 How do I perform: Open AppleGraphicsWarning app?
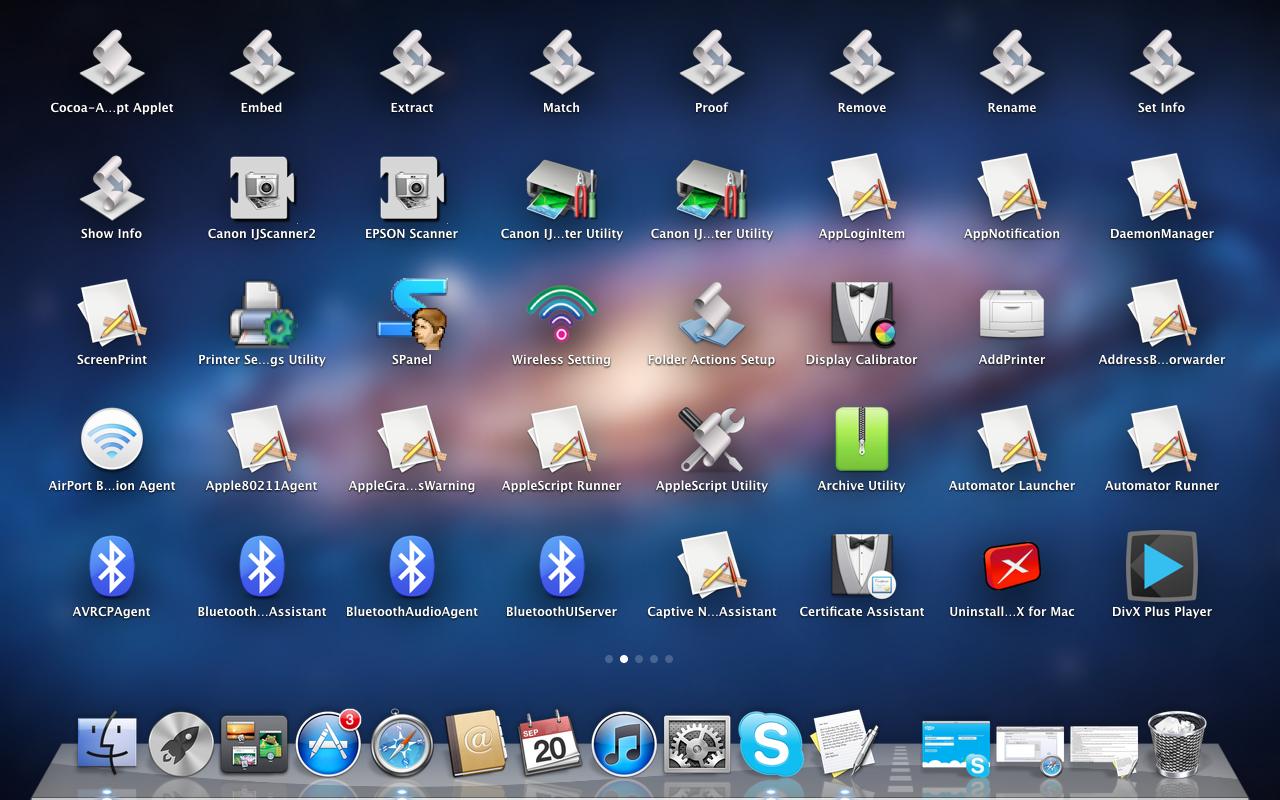(412, 440)
